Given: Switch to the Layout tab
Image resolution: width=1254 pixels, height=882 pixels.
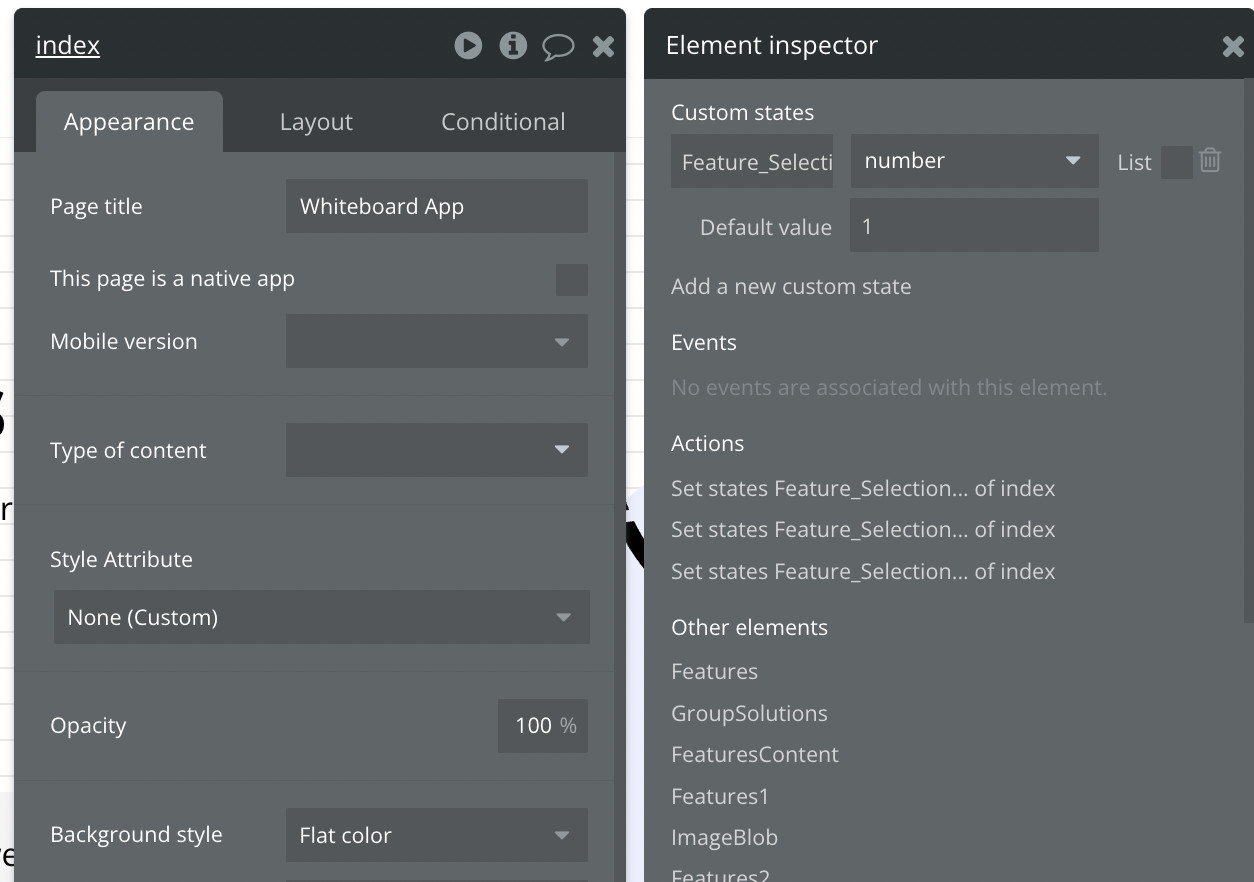Looking at the screenshot, I should pyautogui.click(x=316, y=122).
